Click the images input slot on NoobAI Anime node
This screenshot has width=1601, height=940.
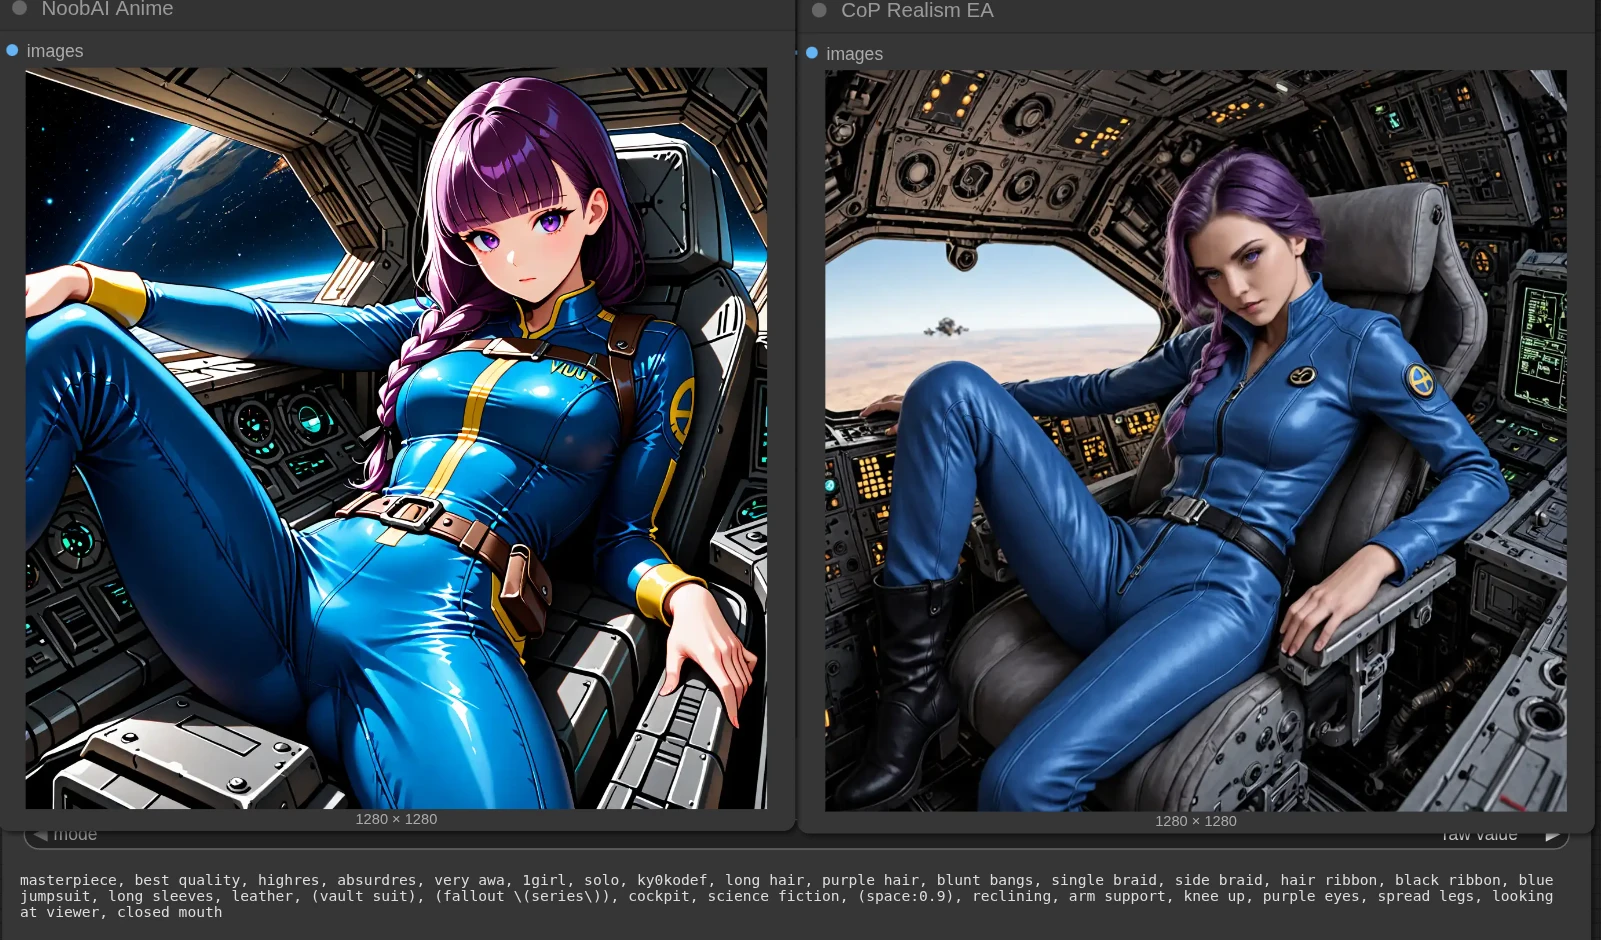point(12,50)
